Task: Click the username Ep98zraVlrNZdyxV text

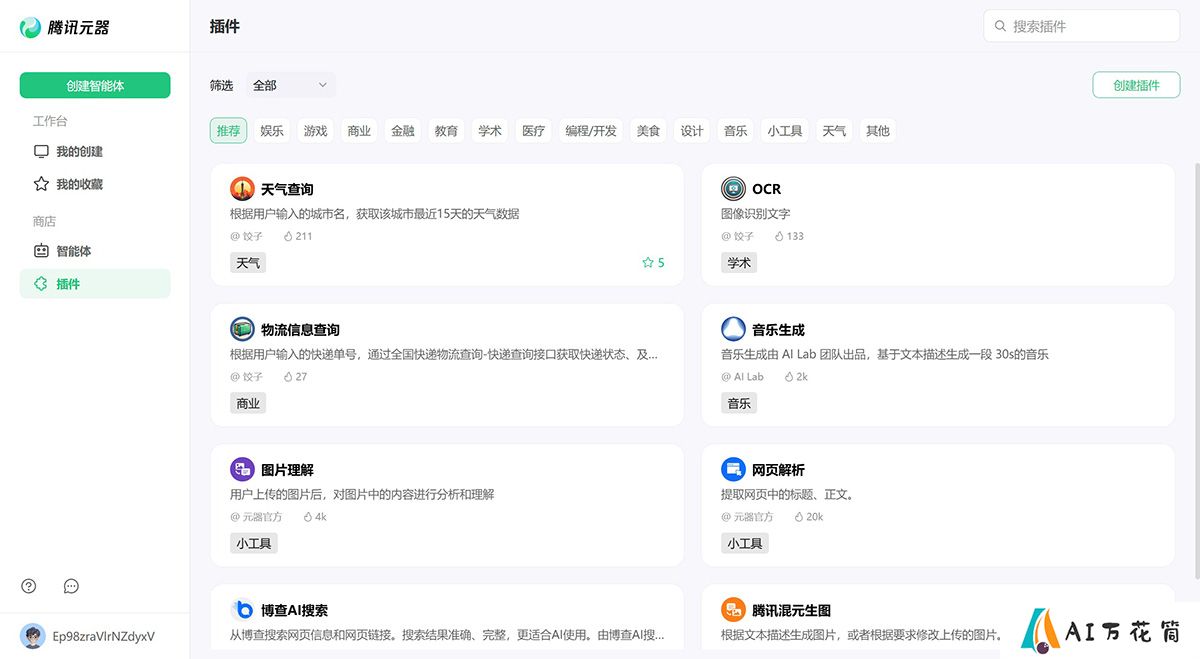Action: (x=104, y=636)
